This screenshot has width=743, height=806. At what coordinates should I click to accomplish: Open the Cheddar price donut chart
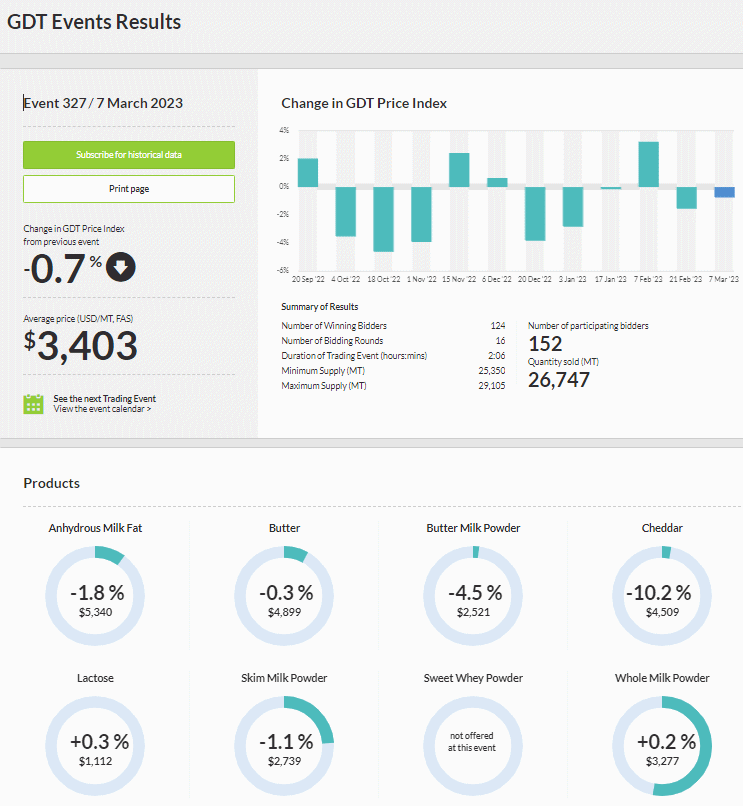coord(662,596)
